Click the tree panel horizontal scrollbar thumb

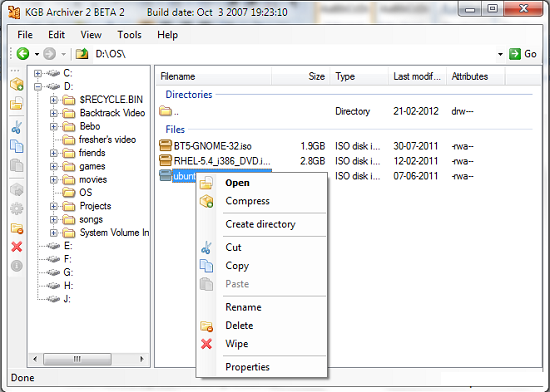point(77,359)
